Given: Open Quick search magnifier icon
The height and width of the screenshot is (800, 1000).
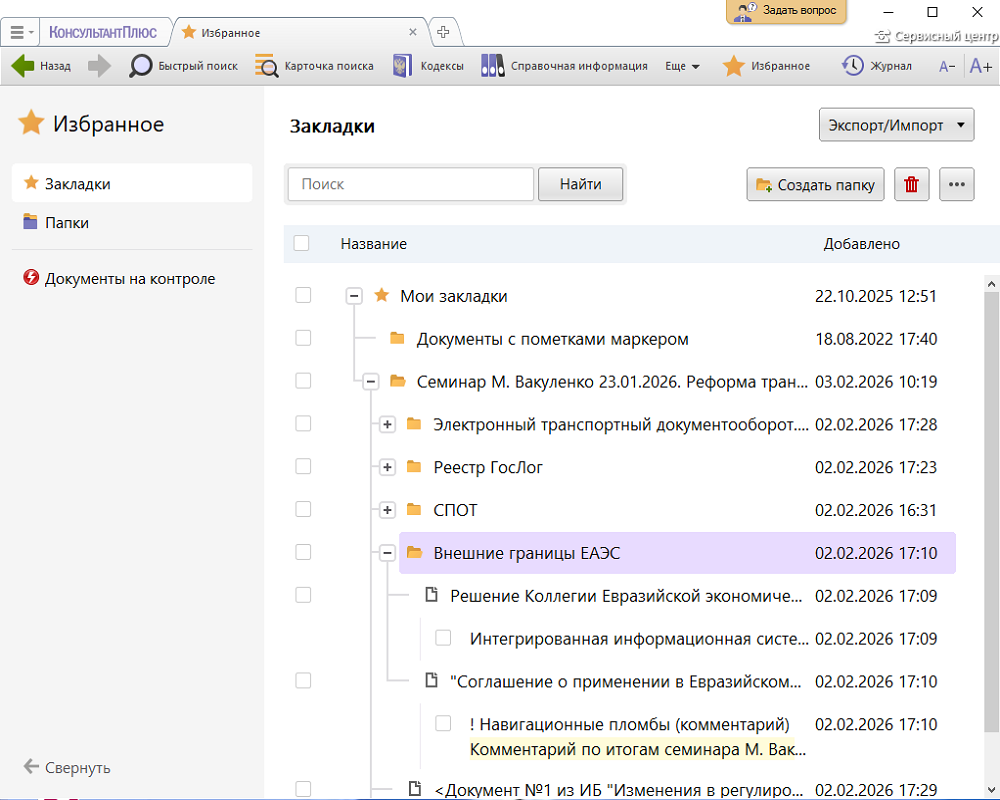Looking at the screenshot, I should click(141, 66).
